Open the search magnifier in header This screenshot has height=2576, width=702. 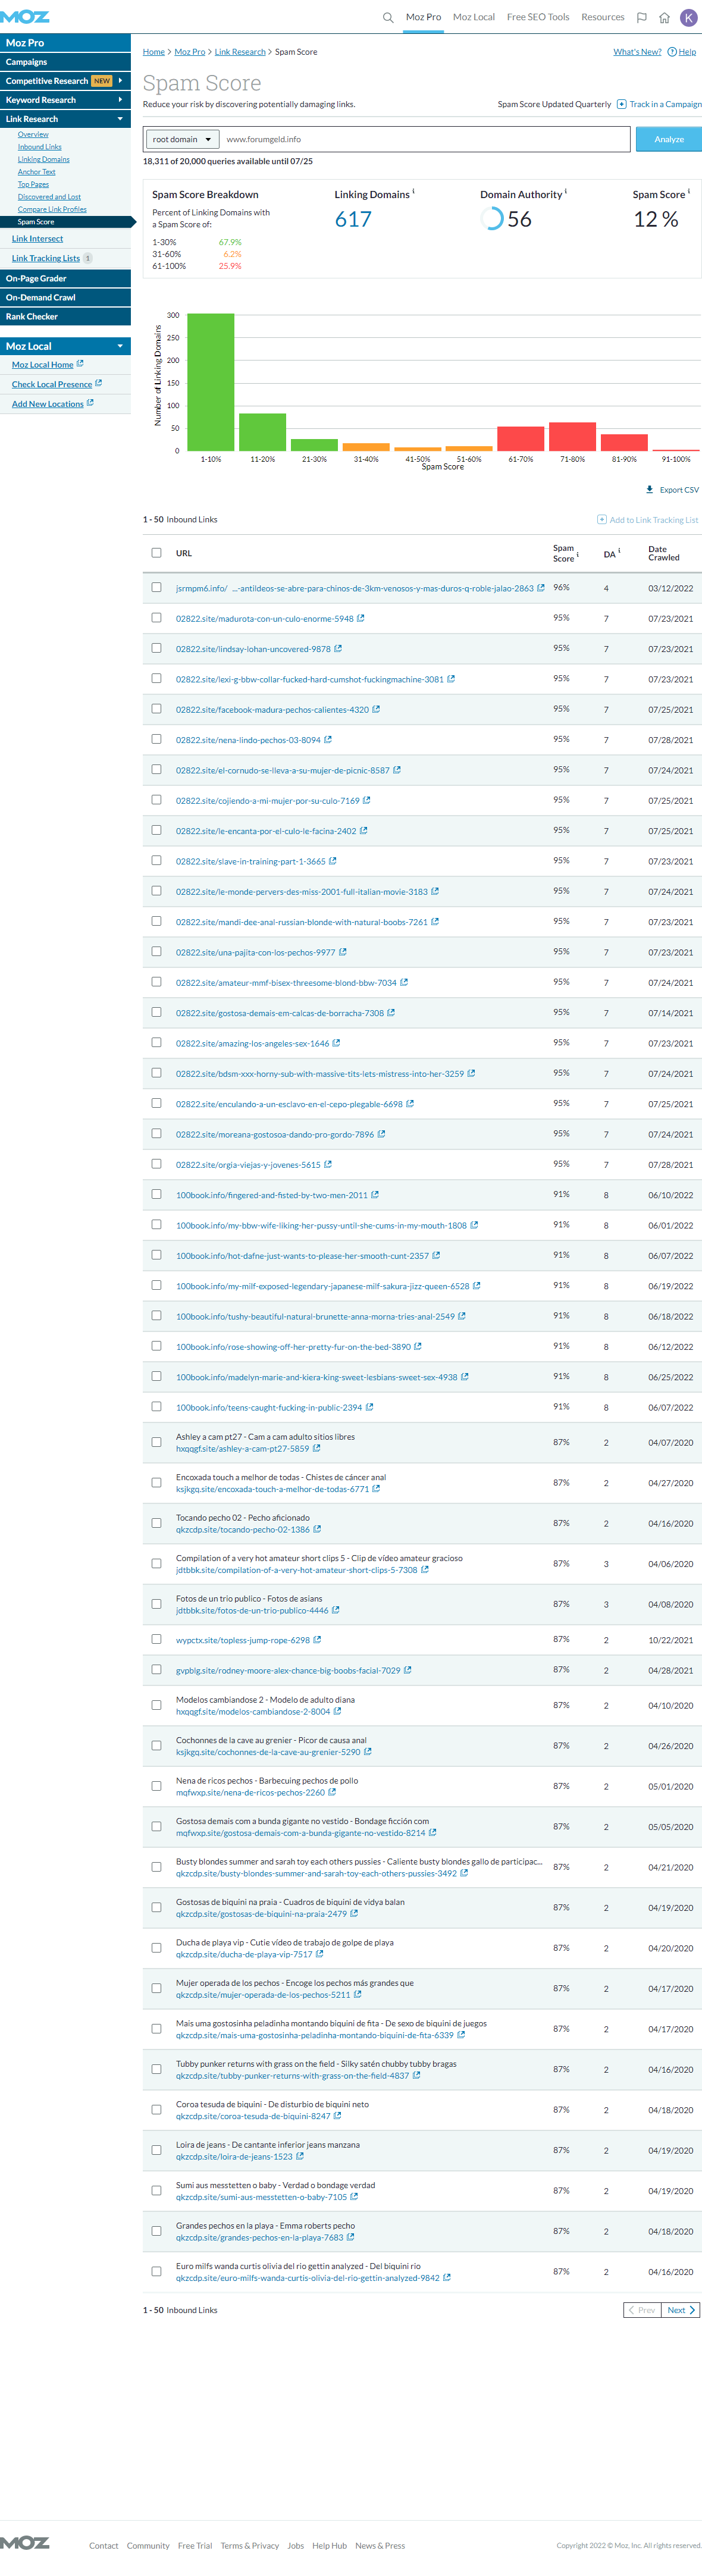(x=388, y=17)
